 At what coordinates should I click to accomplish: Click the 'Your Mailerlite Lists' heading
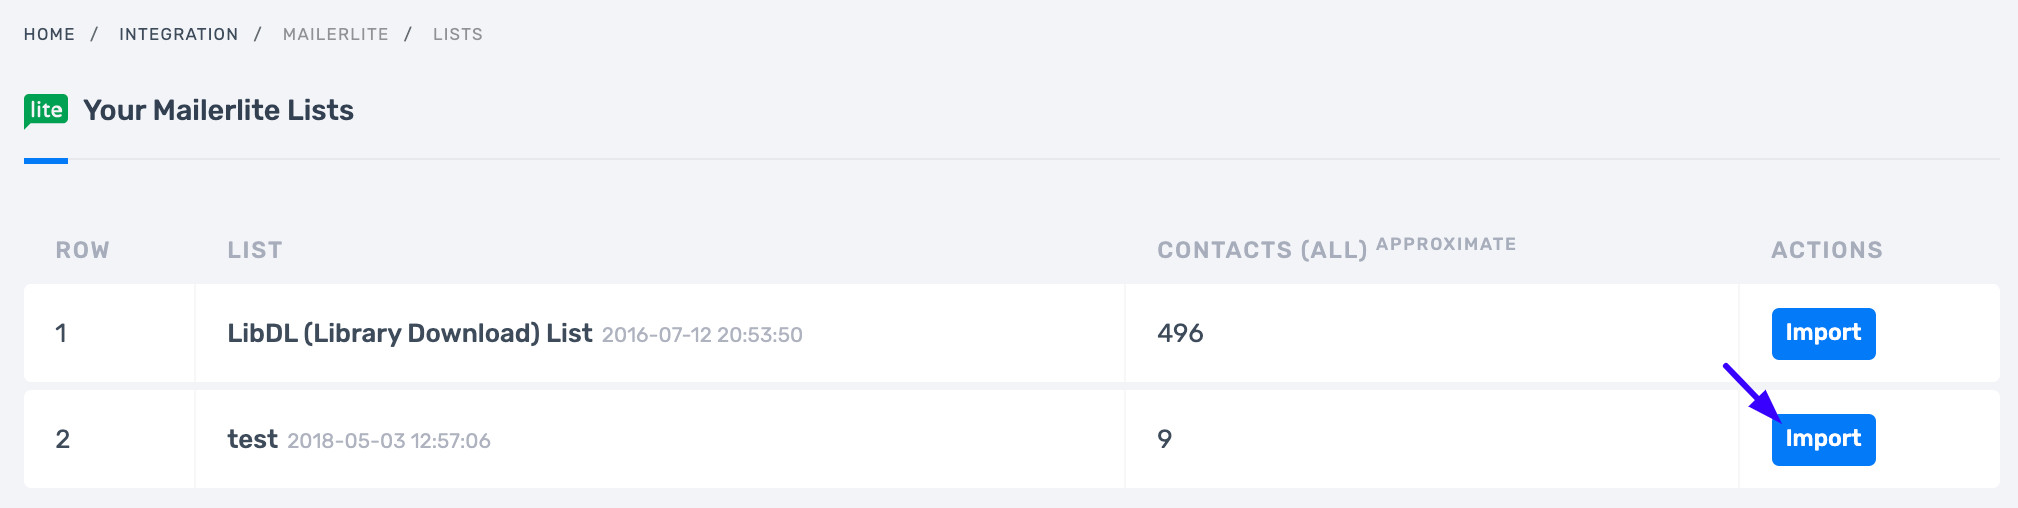pos(218,110)
